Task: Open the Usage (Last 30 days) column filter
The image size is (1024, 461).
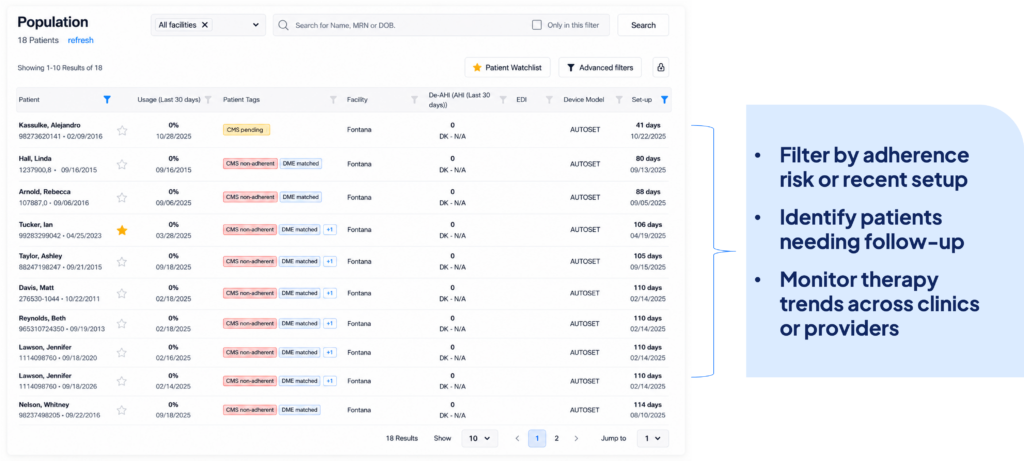Action: [208, 100]
